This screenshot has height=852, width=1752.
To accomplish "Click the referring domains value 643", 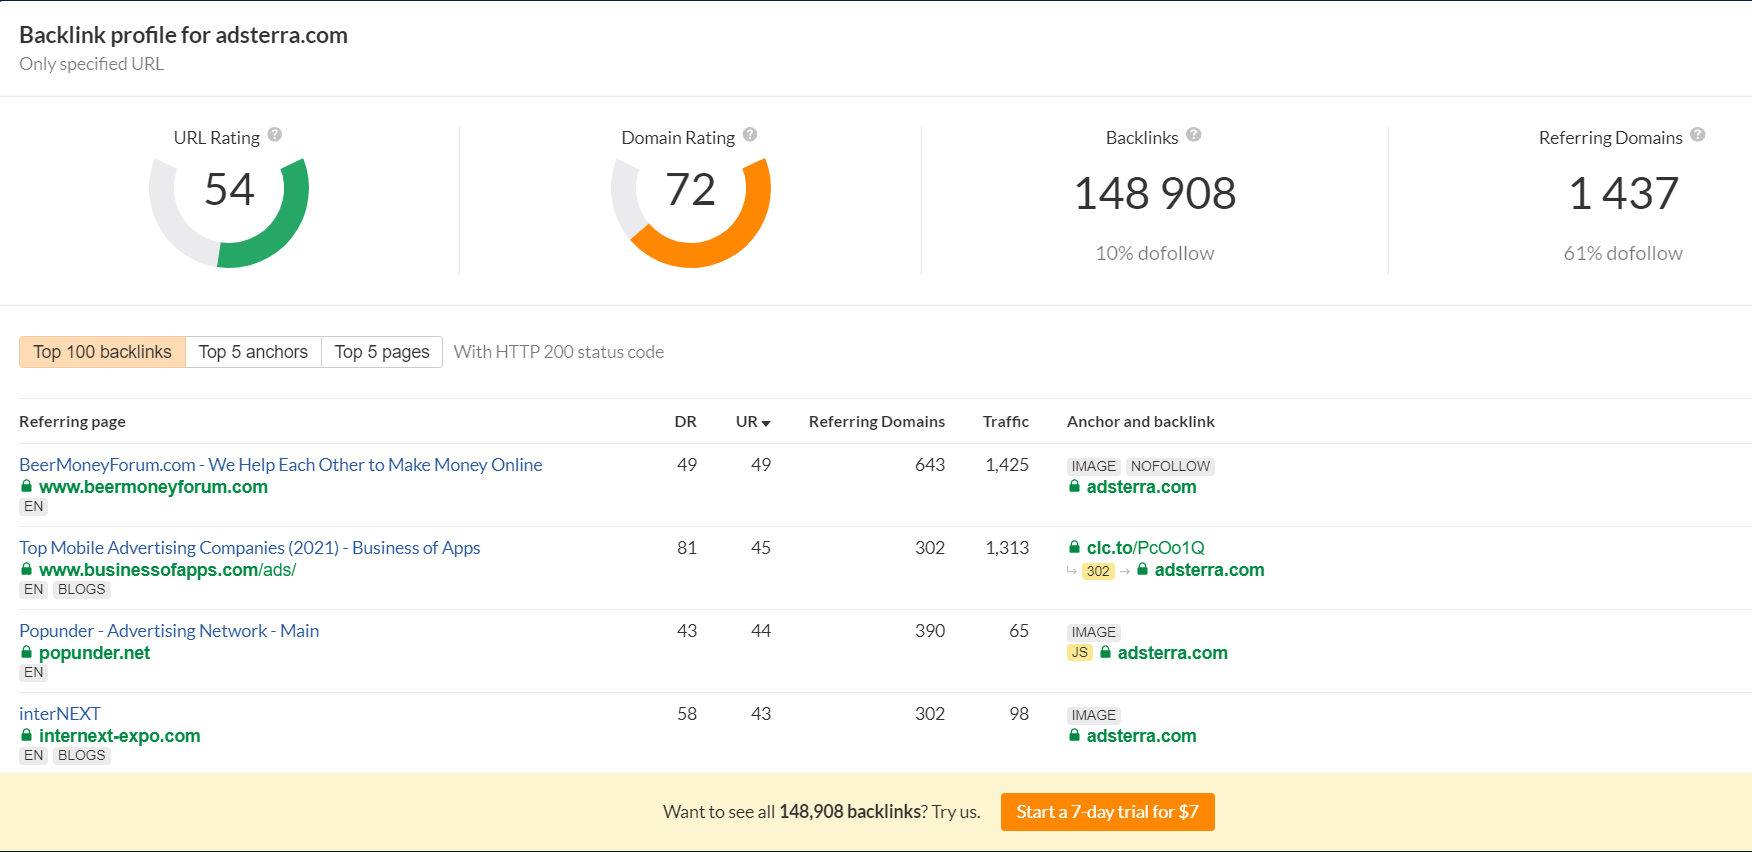I will point(930,465).
